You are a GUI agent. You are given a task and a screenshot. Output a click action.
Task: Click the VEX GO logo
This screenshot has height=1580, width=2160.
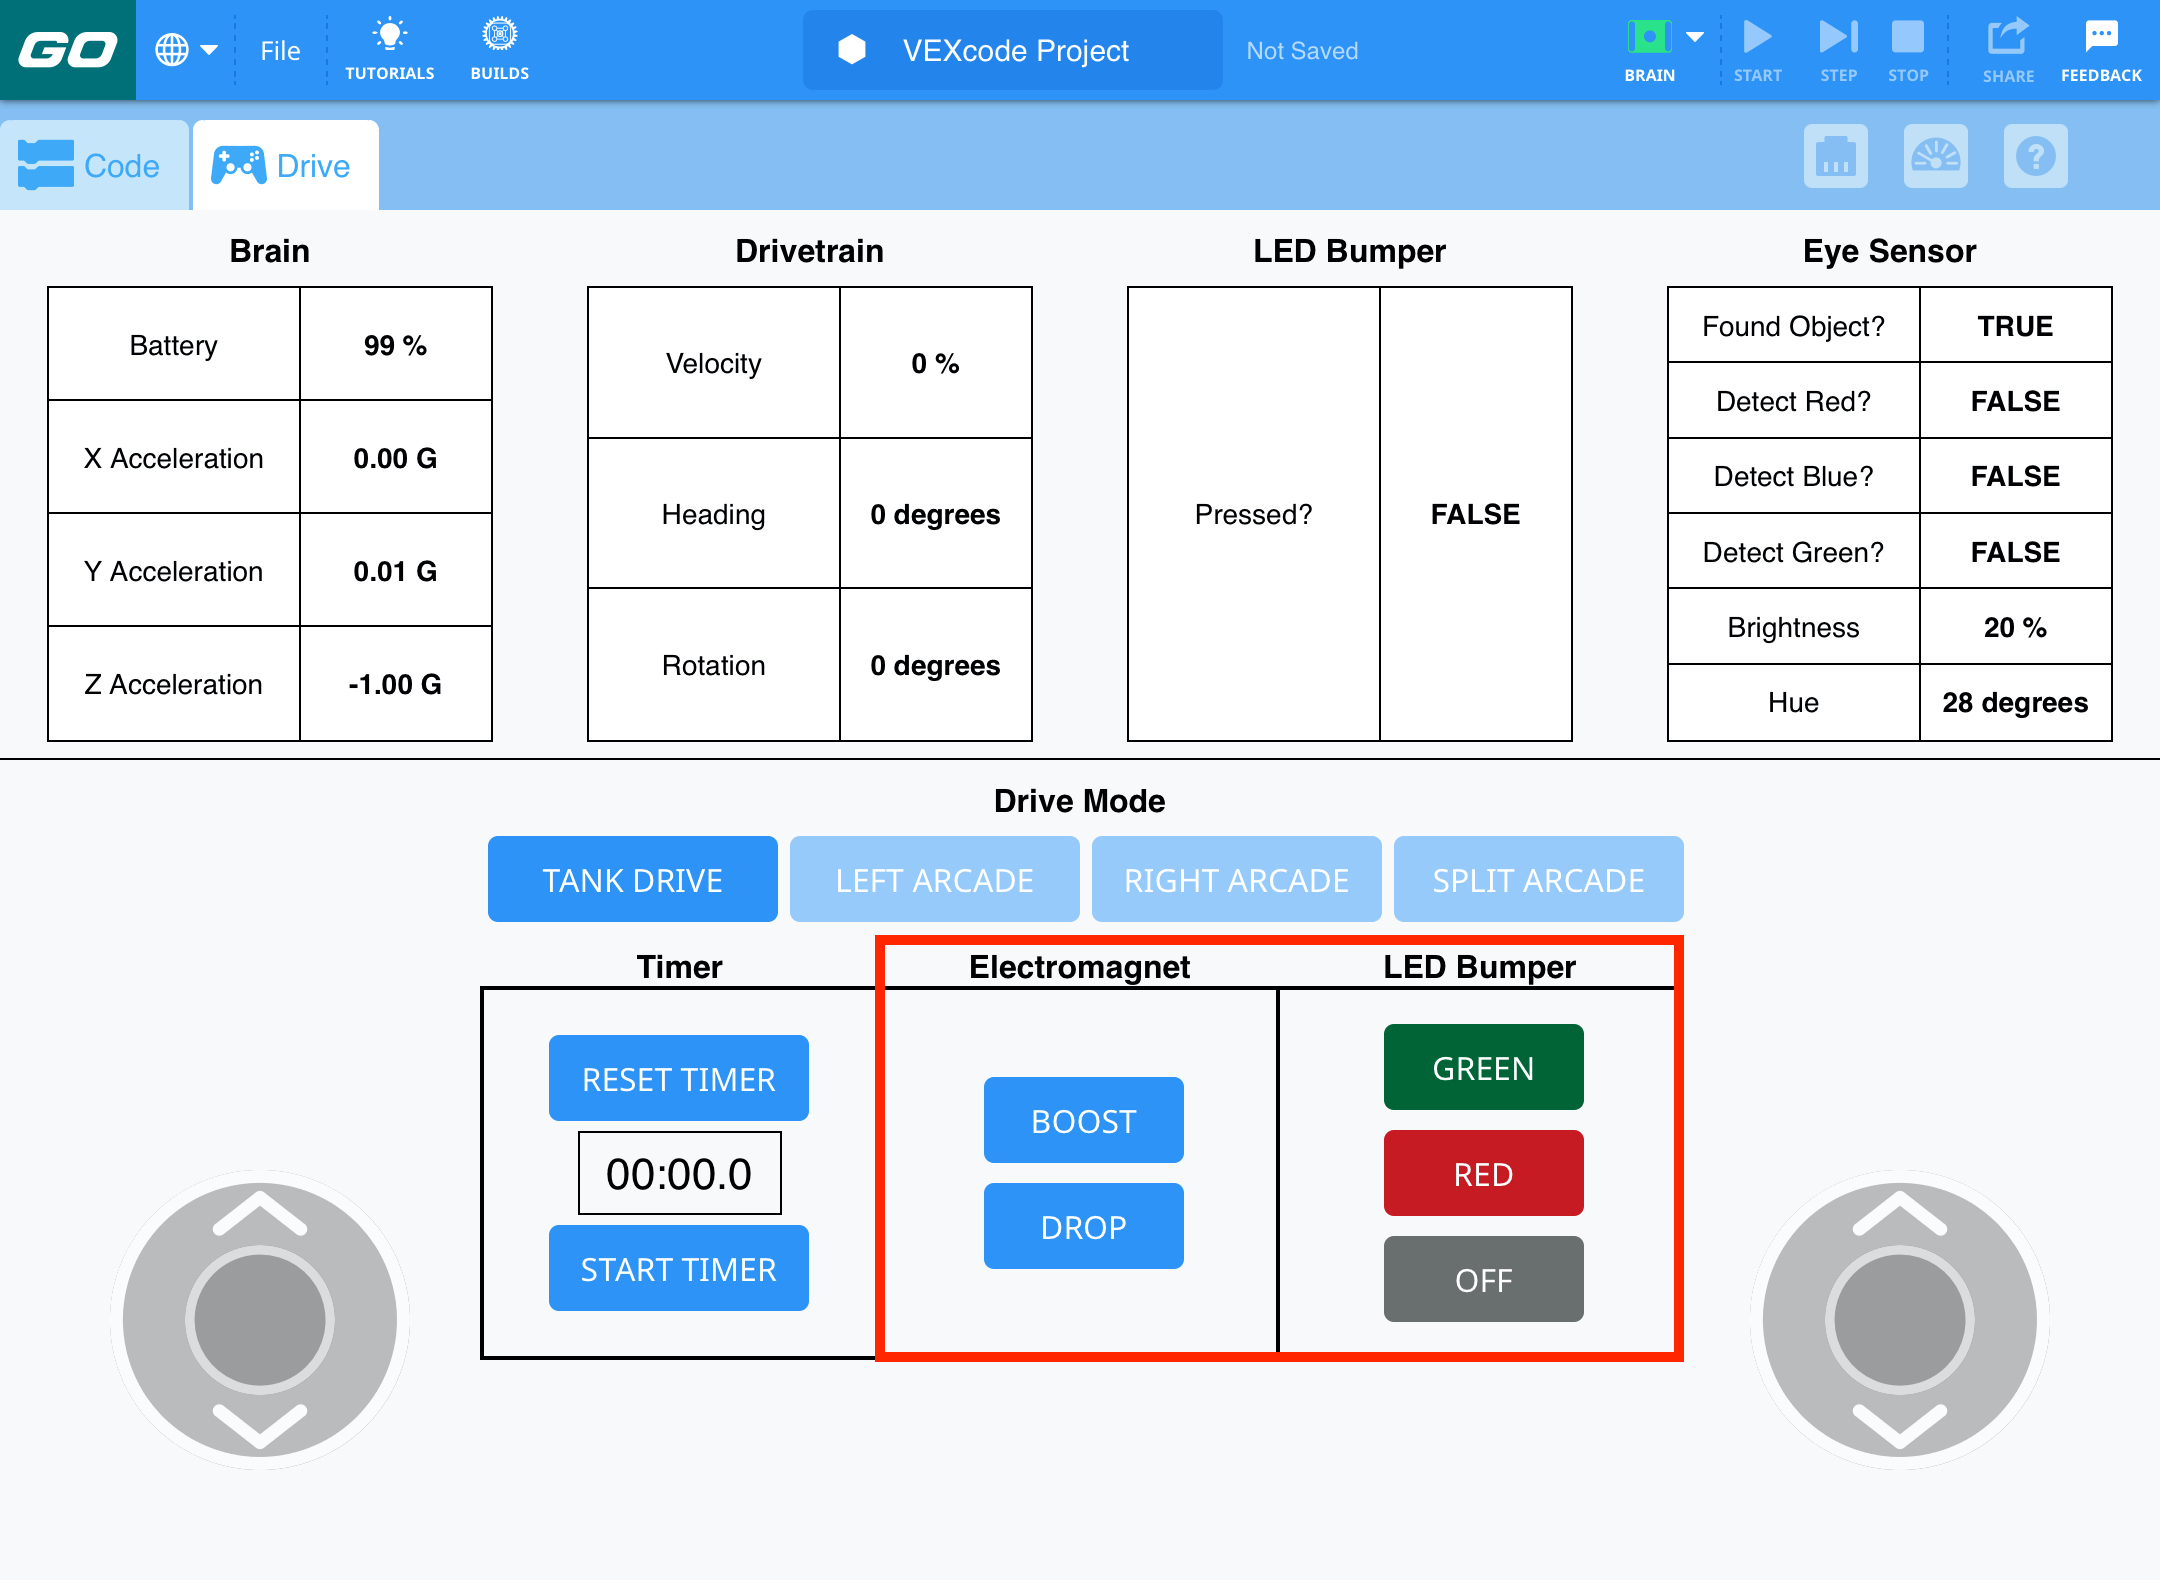tap(68, 50)
